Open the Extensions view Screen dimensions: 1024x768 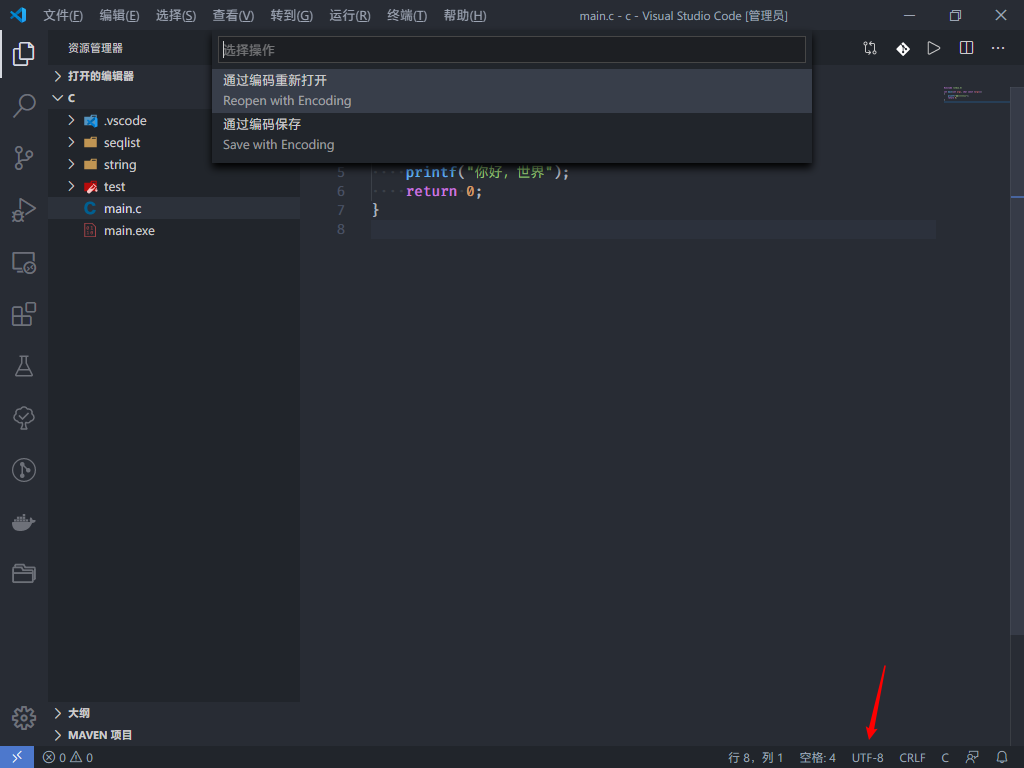[x=24, y=314]
